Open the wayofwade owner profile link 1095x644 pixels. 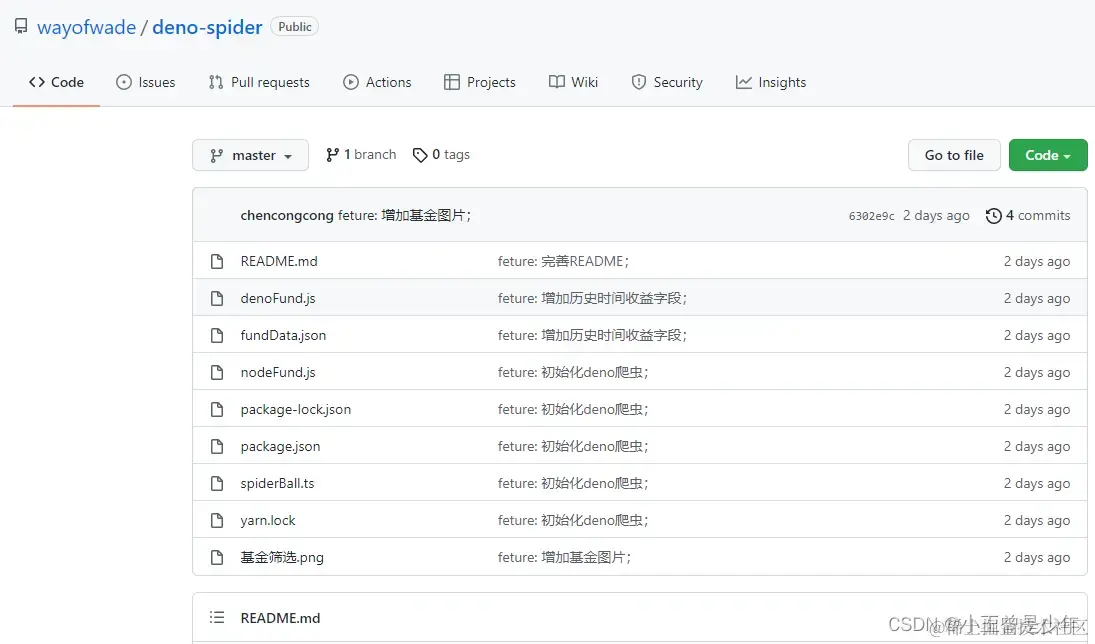(x=87, y=27)
